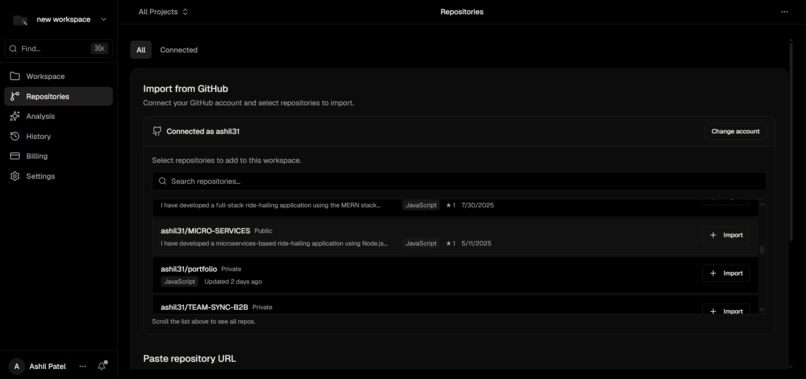This screenshot has height=379, width=806.
Task: Click the JavaScript tag on MICRO-SERVICES row
Action: point(421,243)
